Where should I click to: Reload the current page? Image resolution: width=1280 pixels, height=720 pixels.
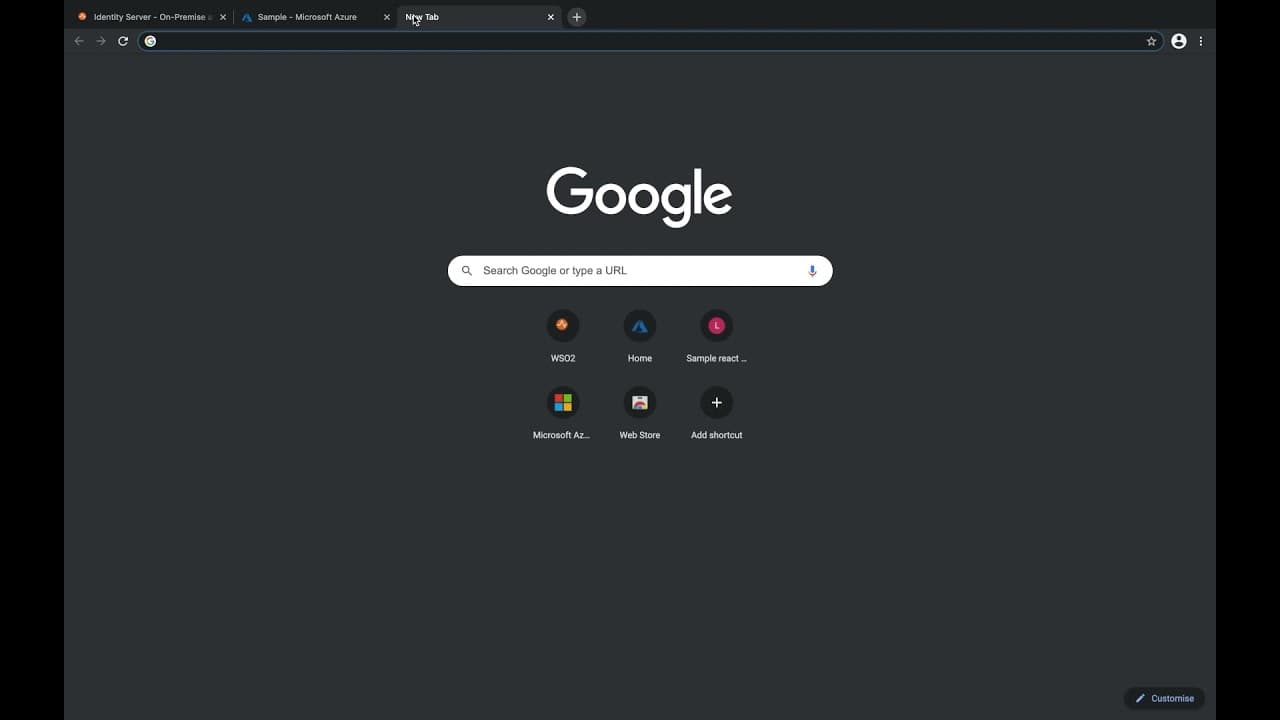122,41
